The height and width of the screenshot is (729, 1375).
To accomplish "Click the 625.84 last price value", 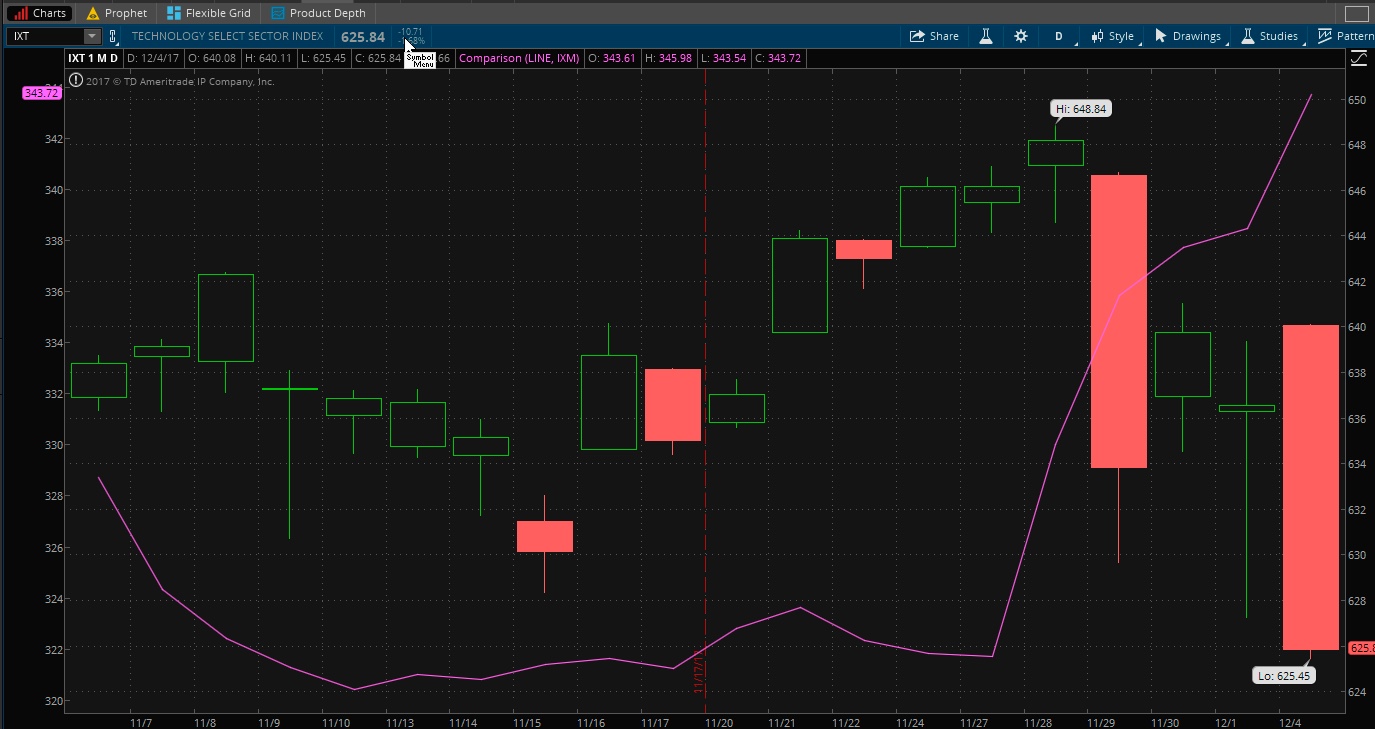I will tap(363, 37).
